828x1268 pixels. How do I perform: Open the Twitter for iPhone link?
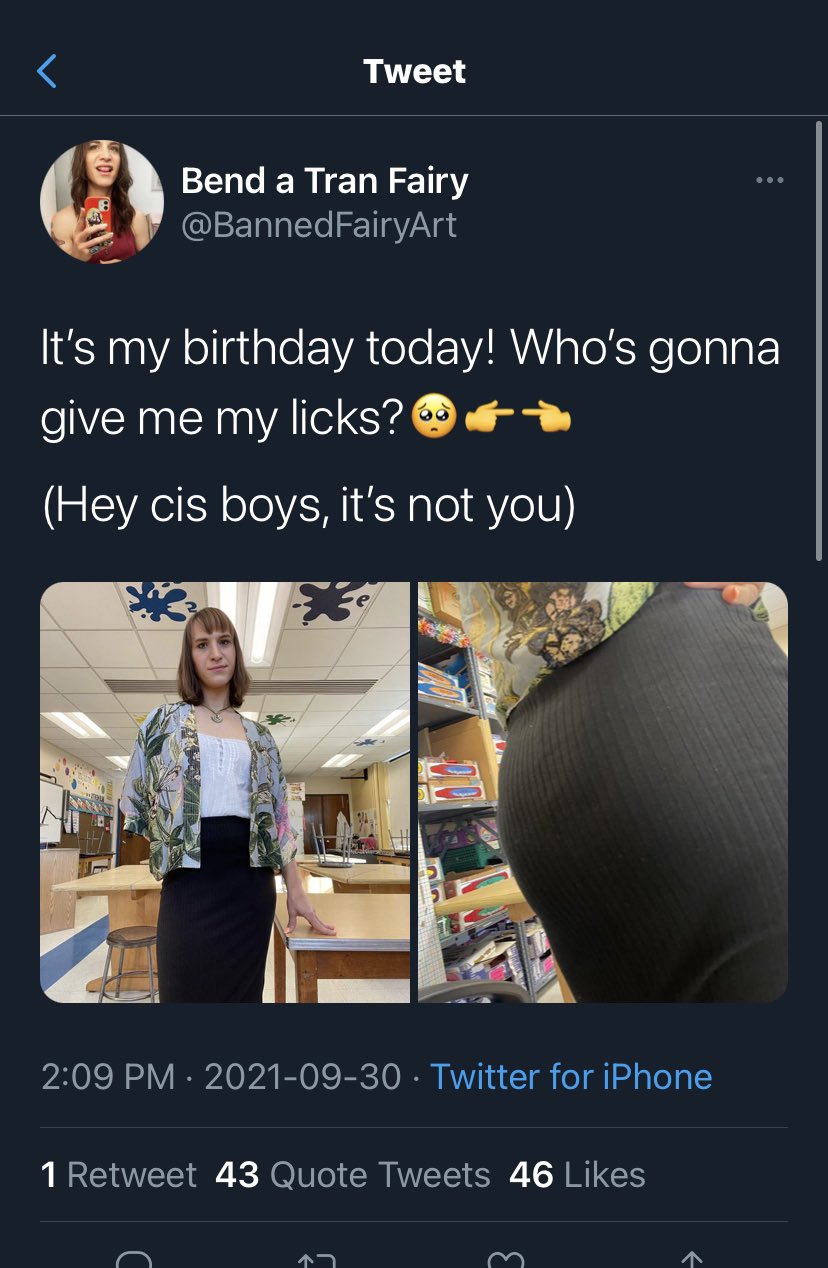tap(571, 1077)
